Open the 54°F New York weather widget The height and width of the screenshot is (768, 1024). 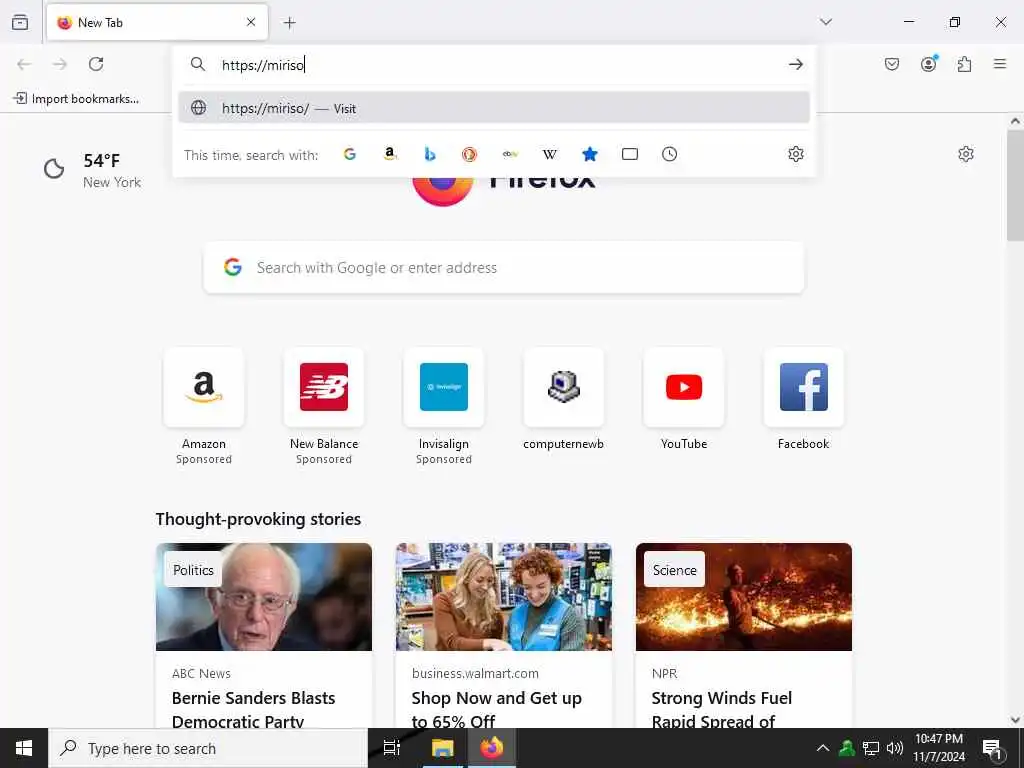click(x=92, y=170)
